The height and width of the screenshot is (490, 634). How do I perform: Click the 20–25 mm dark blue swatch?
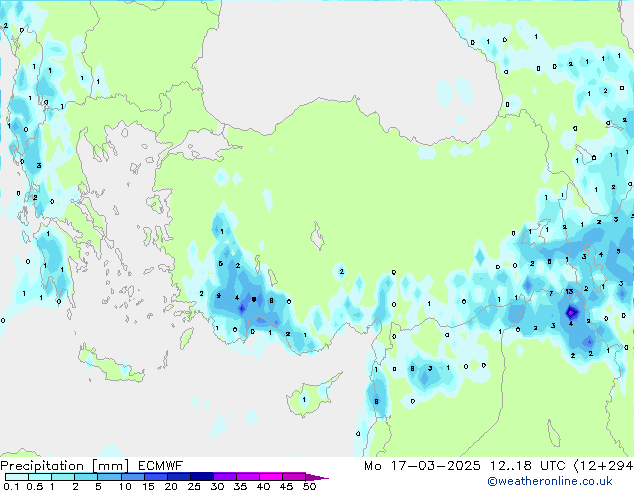[179, 477]
